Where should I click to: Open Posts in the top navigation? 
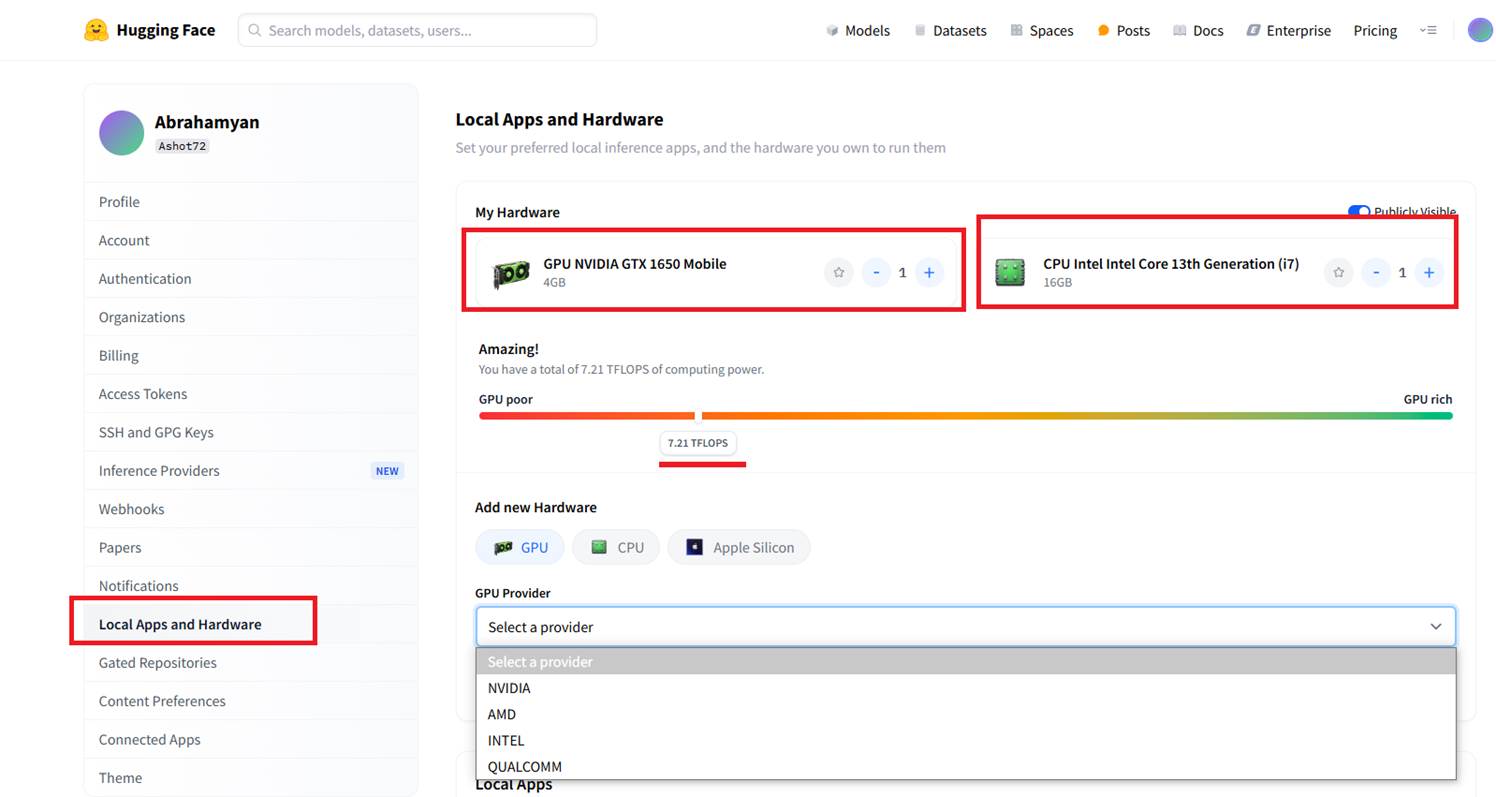click(x=1124, y=30)
